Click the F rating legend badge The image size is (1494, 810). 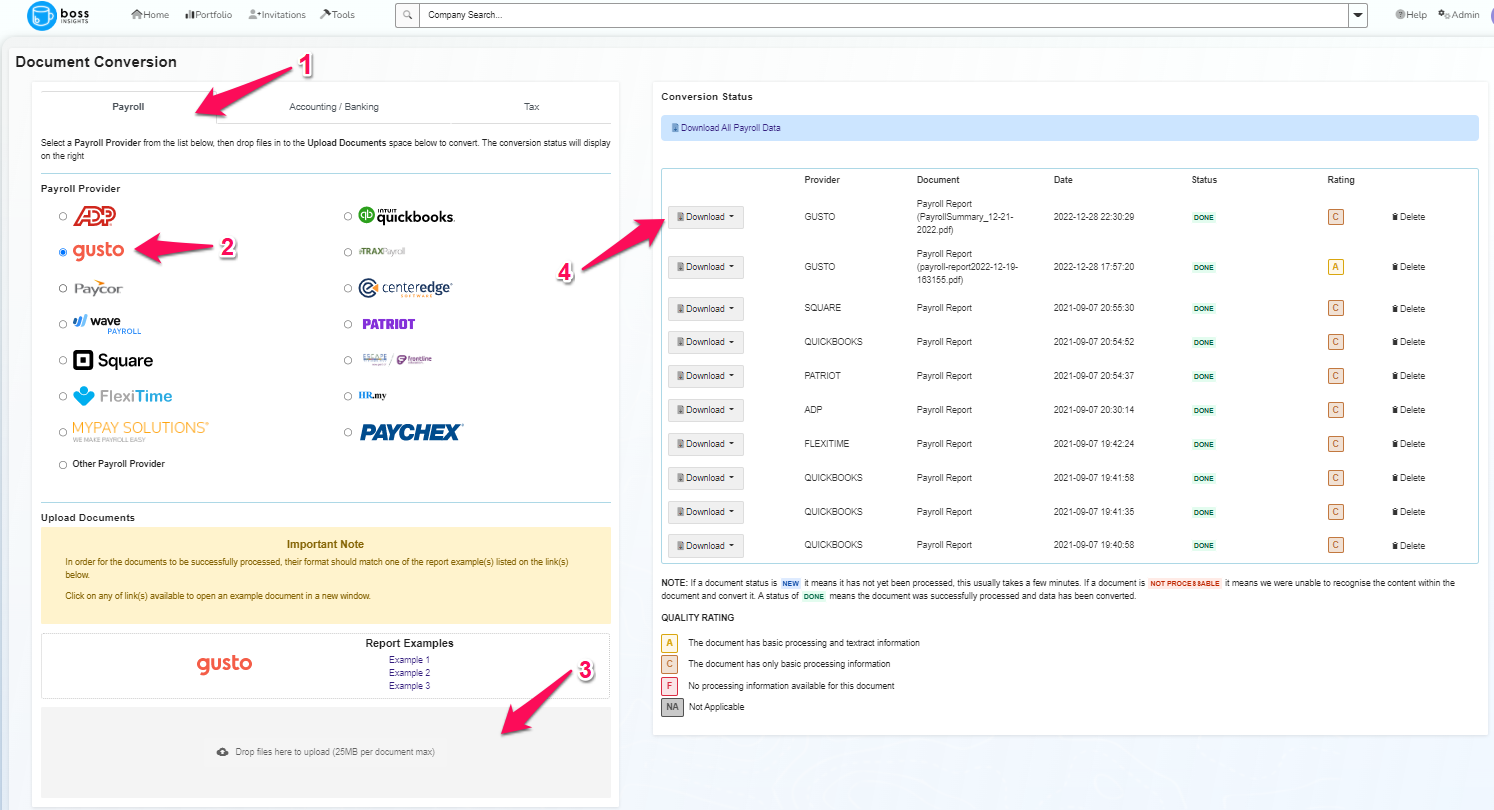[669, 686]
